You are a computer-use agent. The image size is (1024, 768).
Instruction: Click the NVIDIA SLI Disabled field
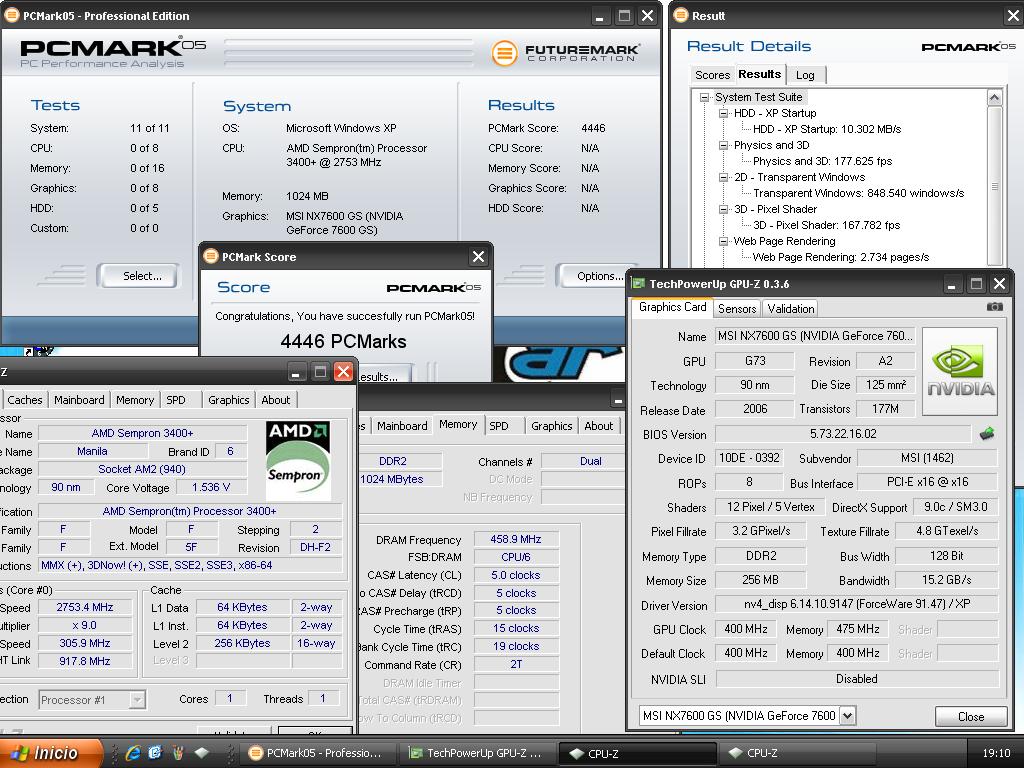[857, 679]
